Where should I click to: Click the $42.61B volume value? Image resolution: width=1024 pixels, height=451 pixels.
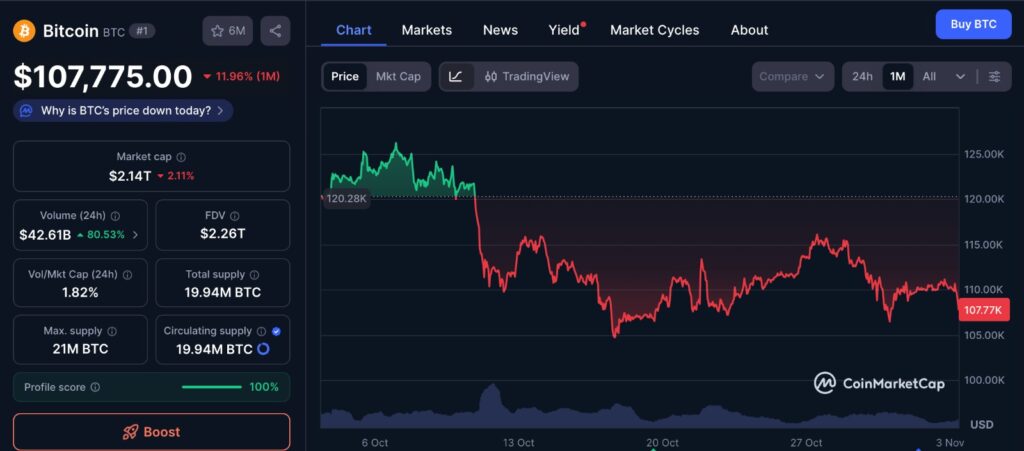tap(45, 235)
